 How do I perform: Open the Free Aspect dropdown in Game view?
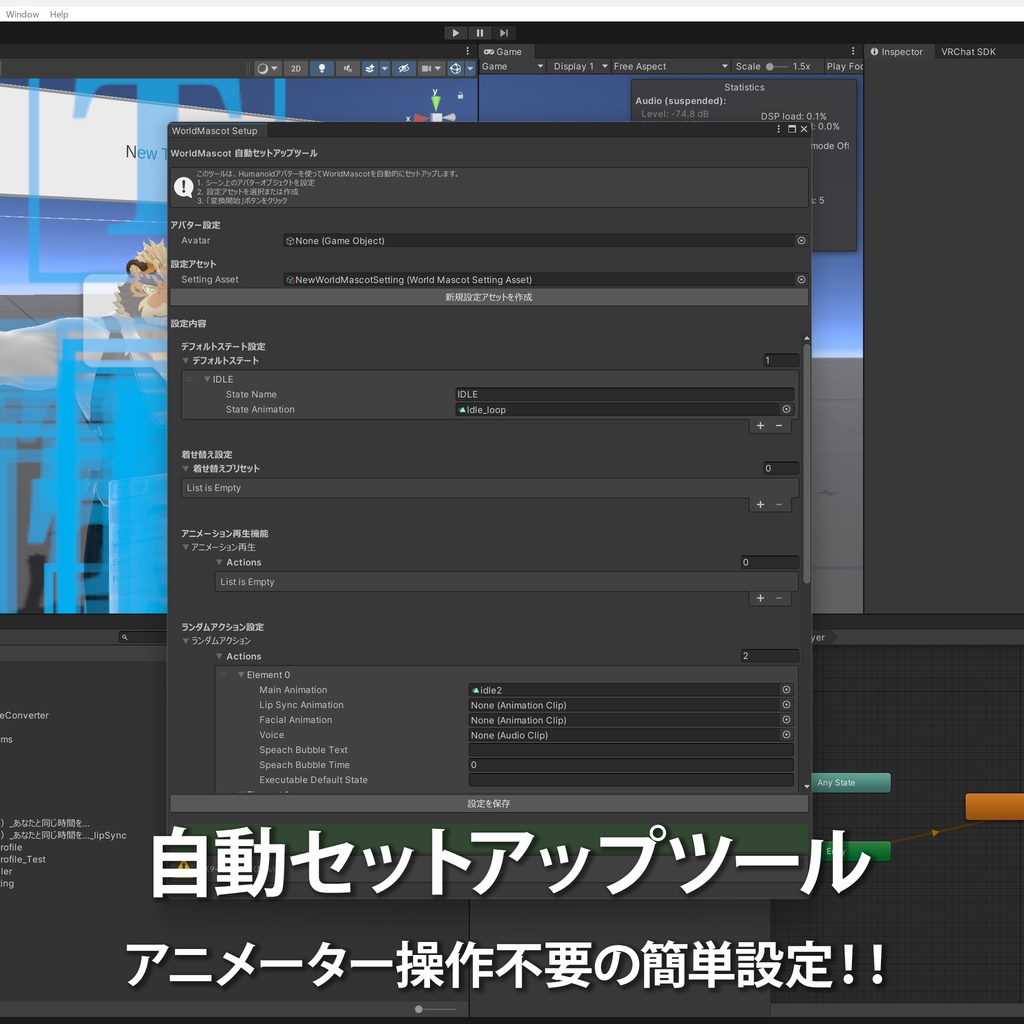pyautogui.click(x=670, y=66)
